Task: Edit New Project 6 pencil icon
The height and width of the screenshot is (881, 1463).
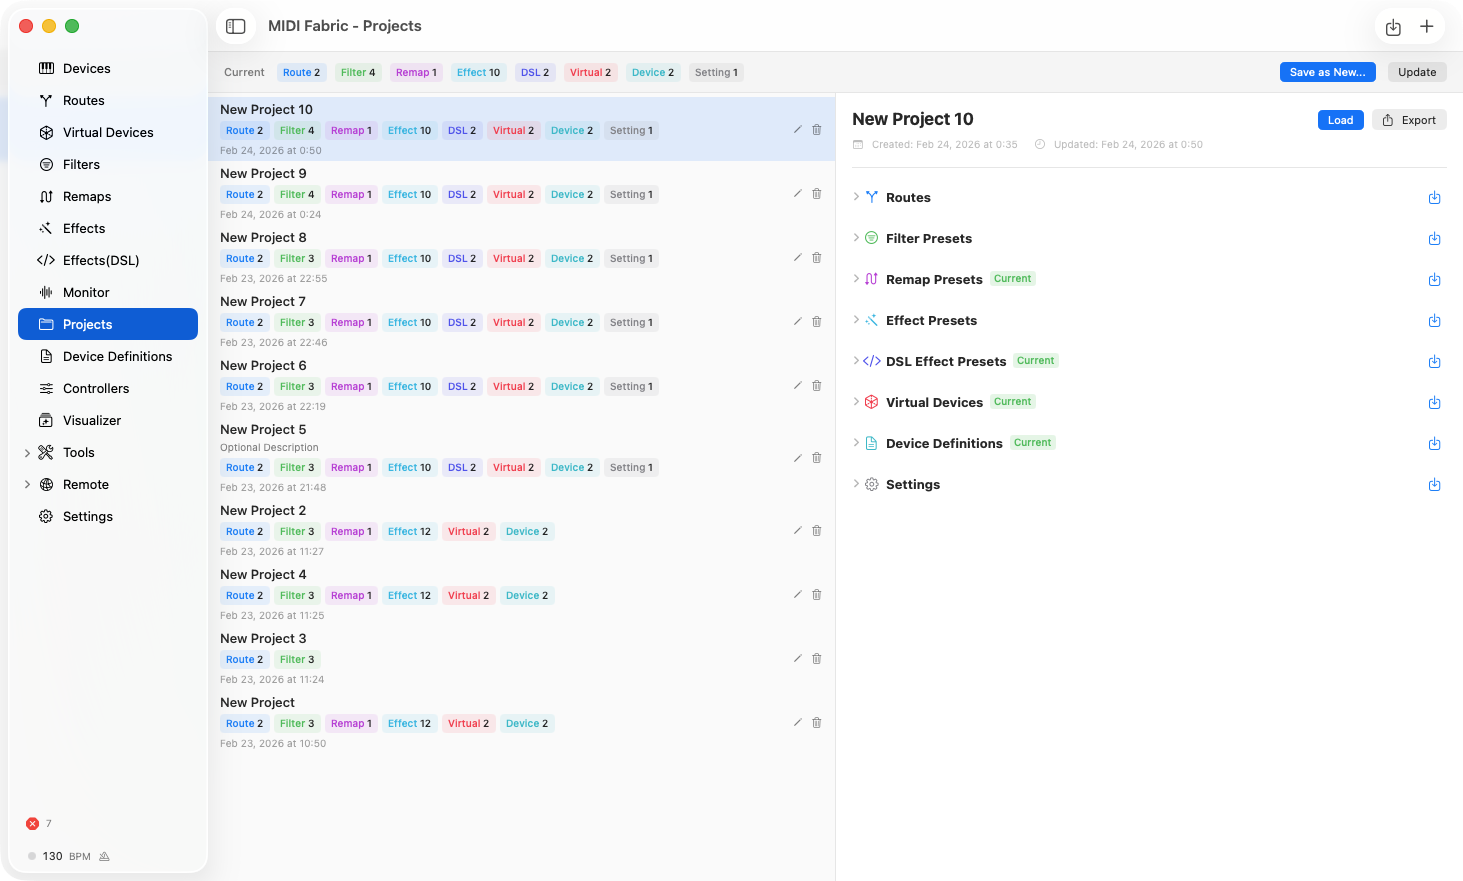Action: point(797,386)
